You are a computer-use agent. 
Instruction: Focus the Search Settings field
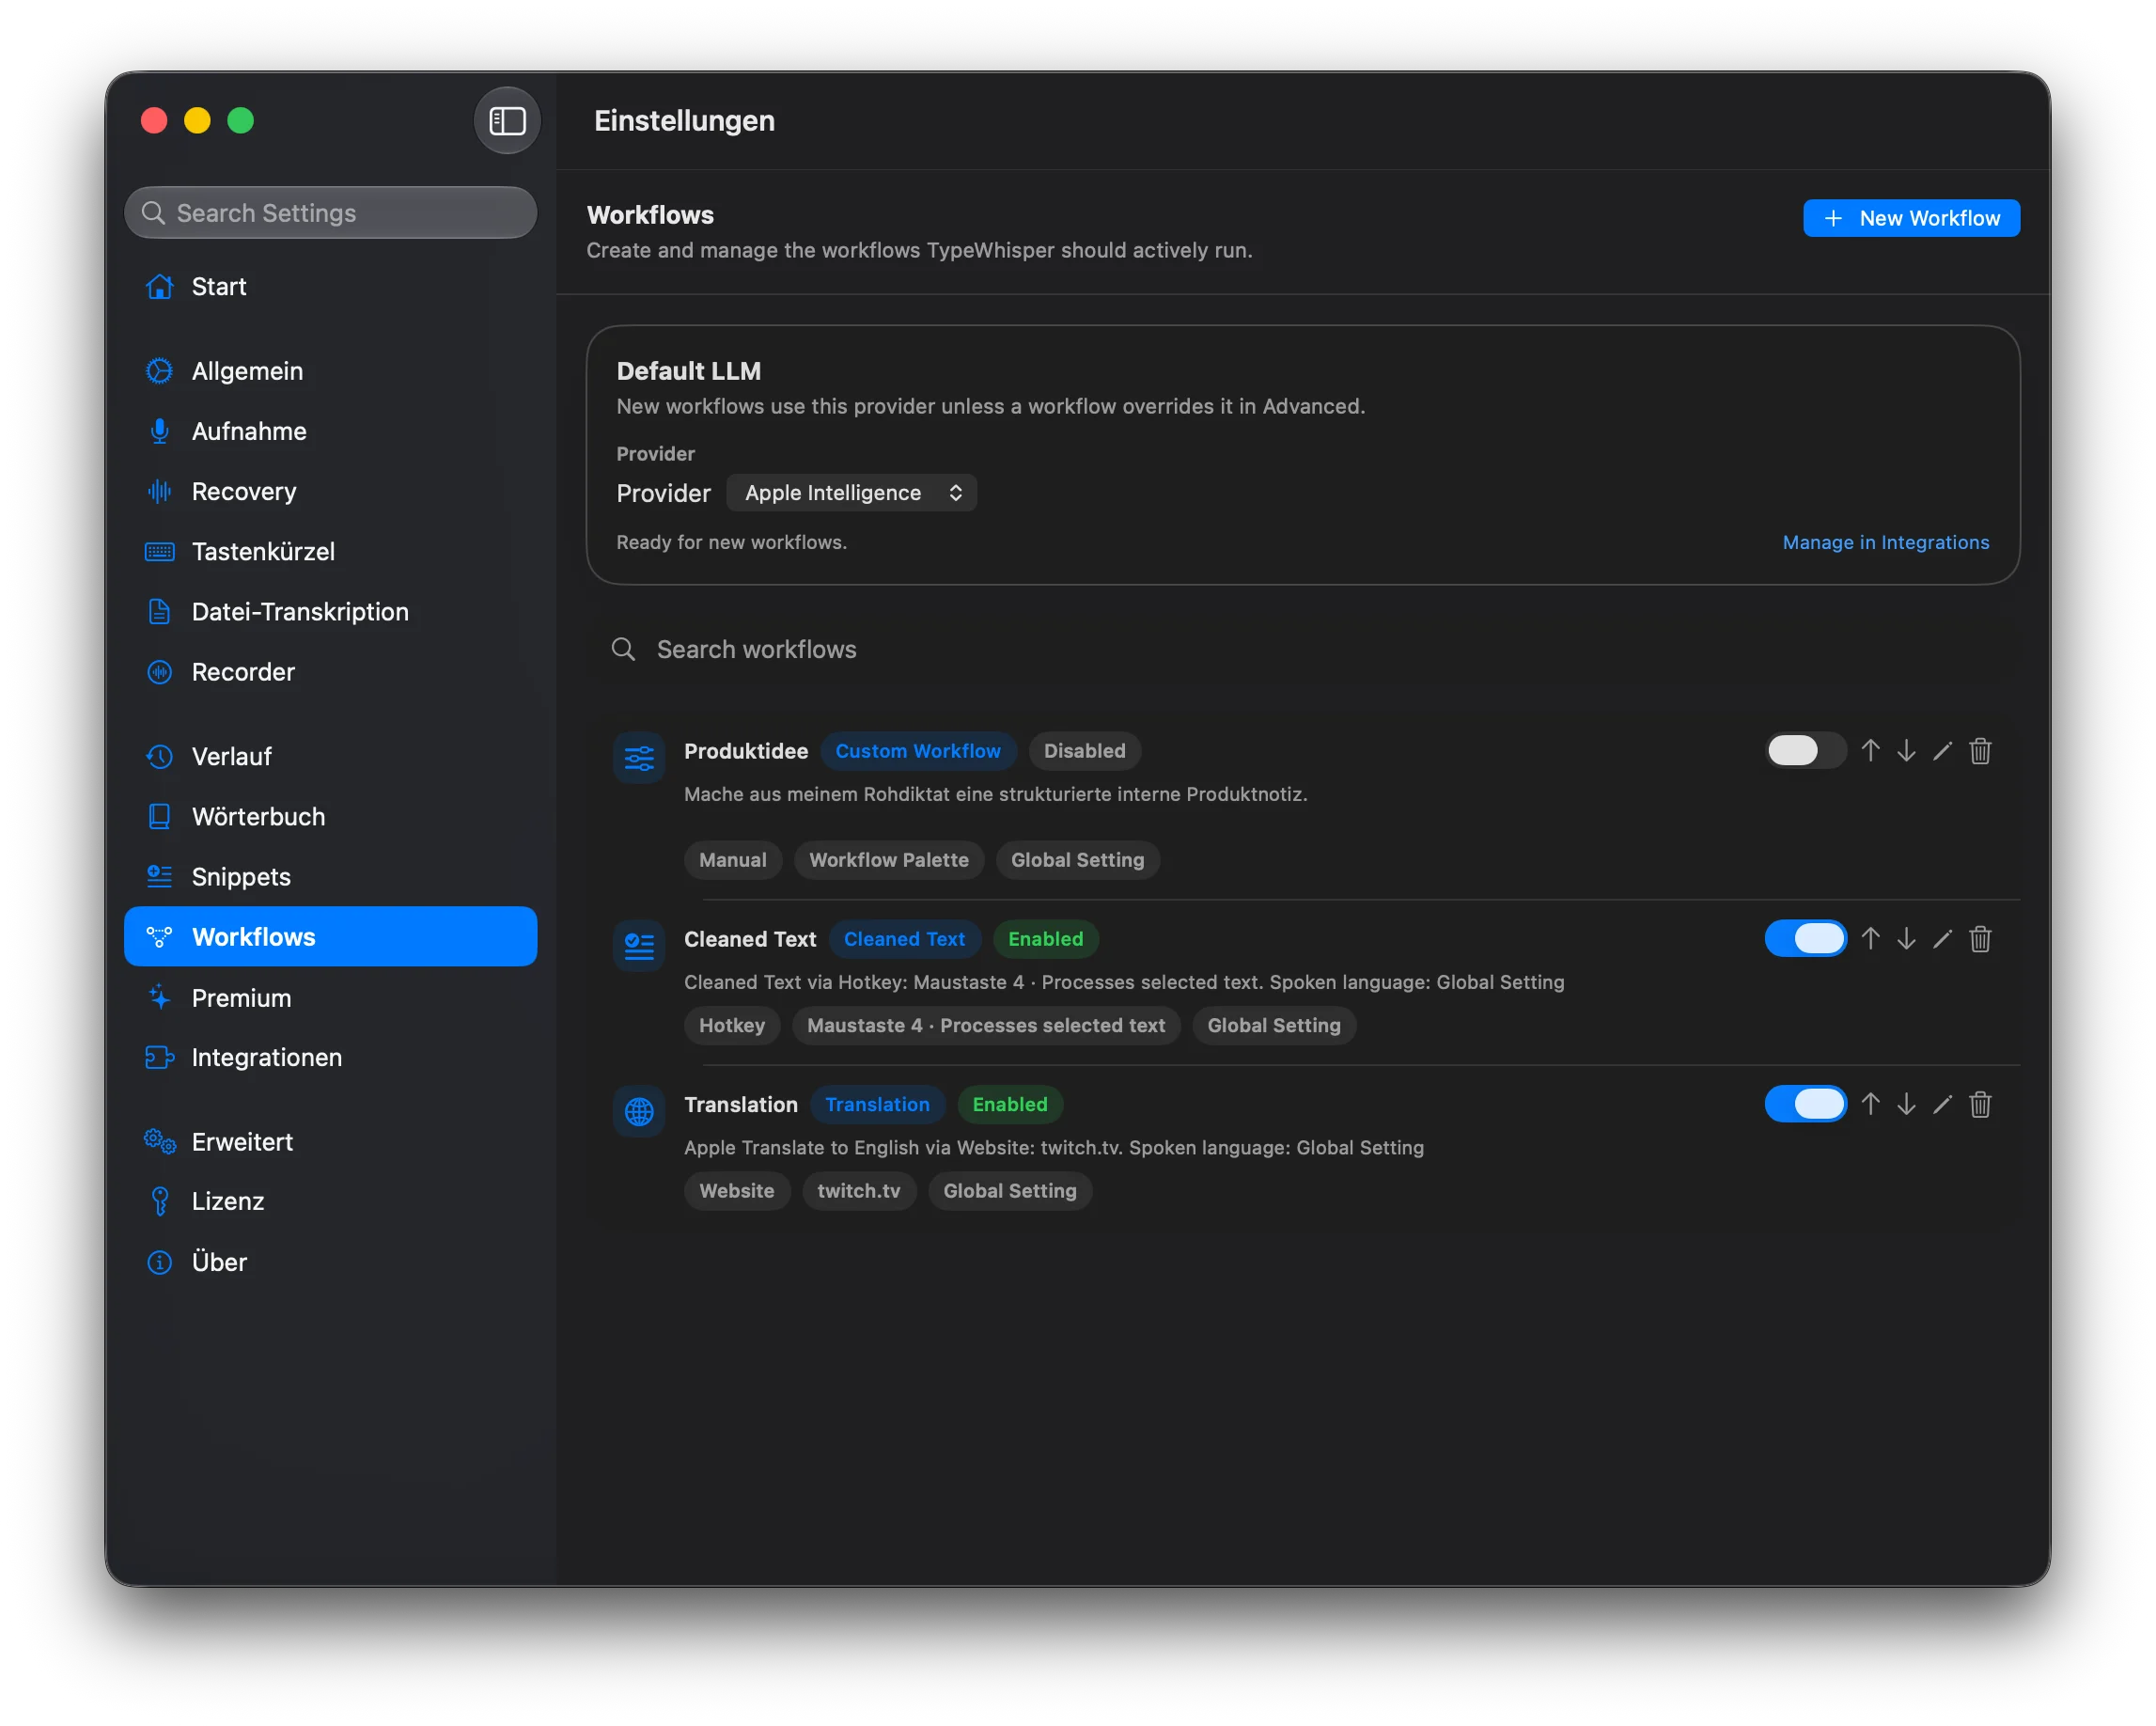point(330,213)
